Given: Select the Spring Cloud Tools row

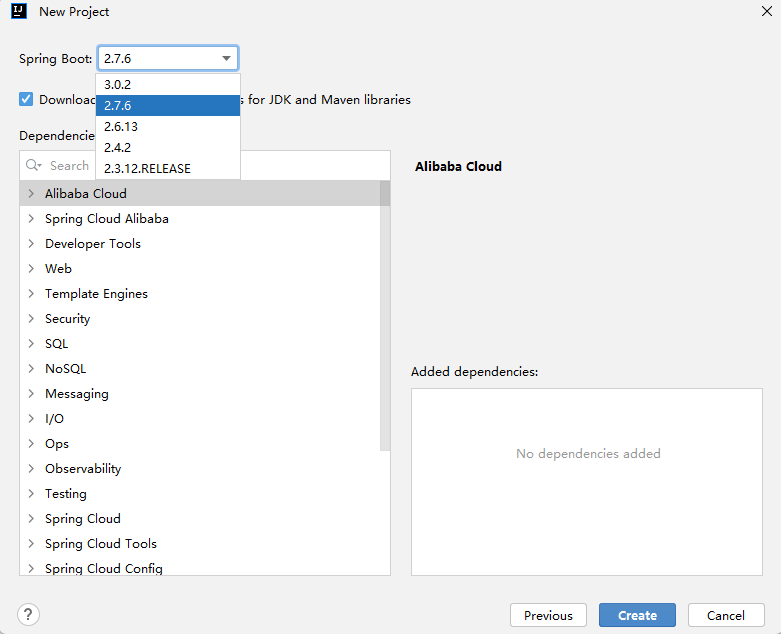Looking at the screenshot, I should pyautogui.click(x=200, y=543).
